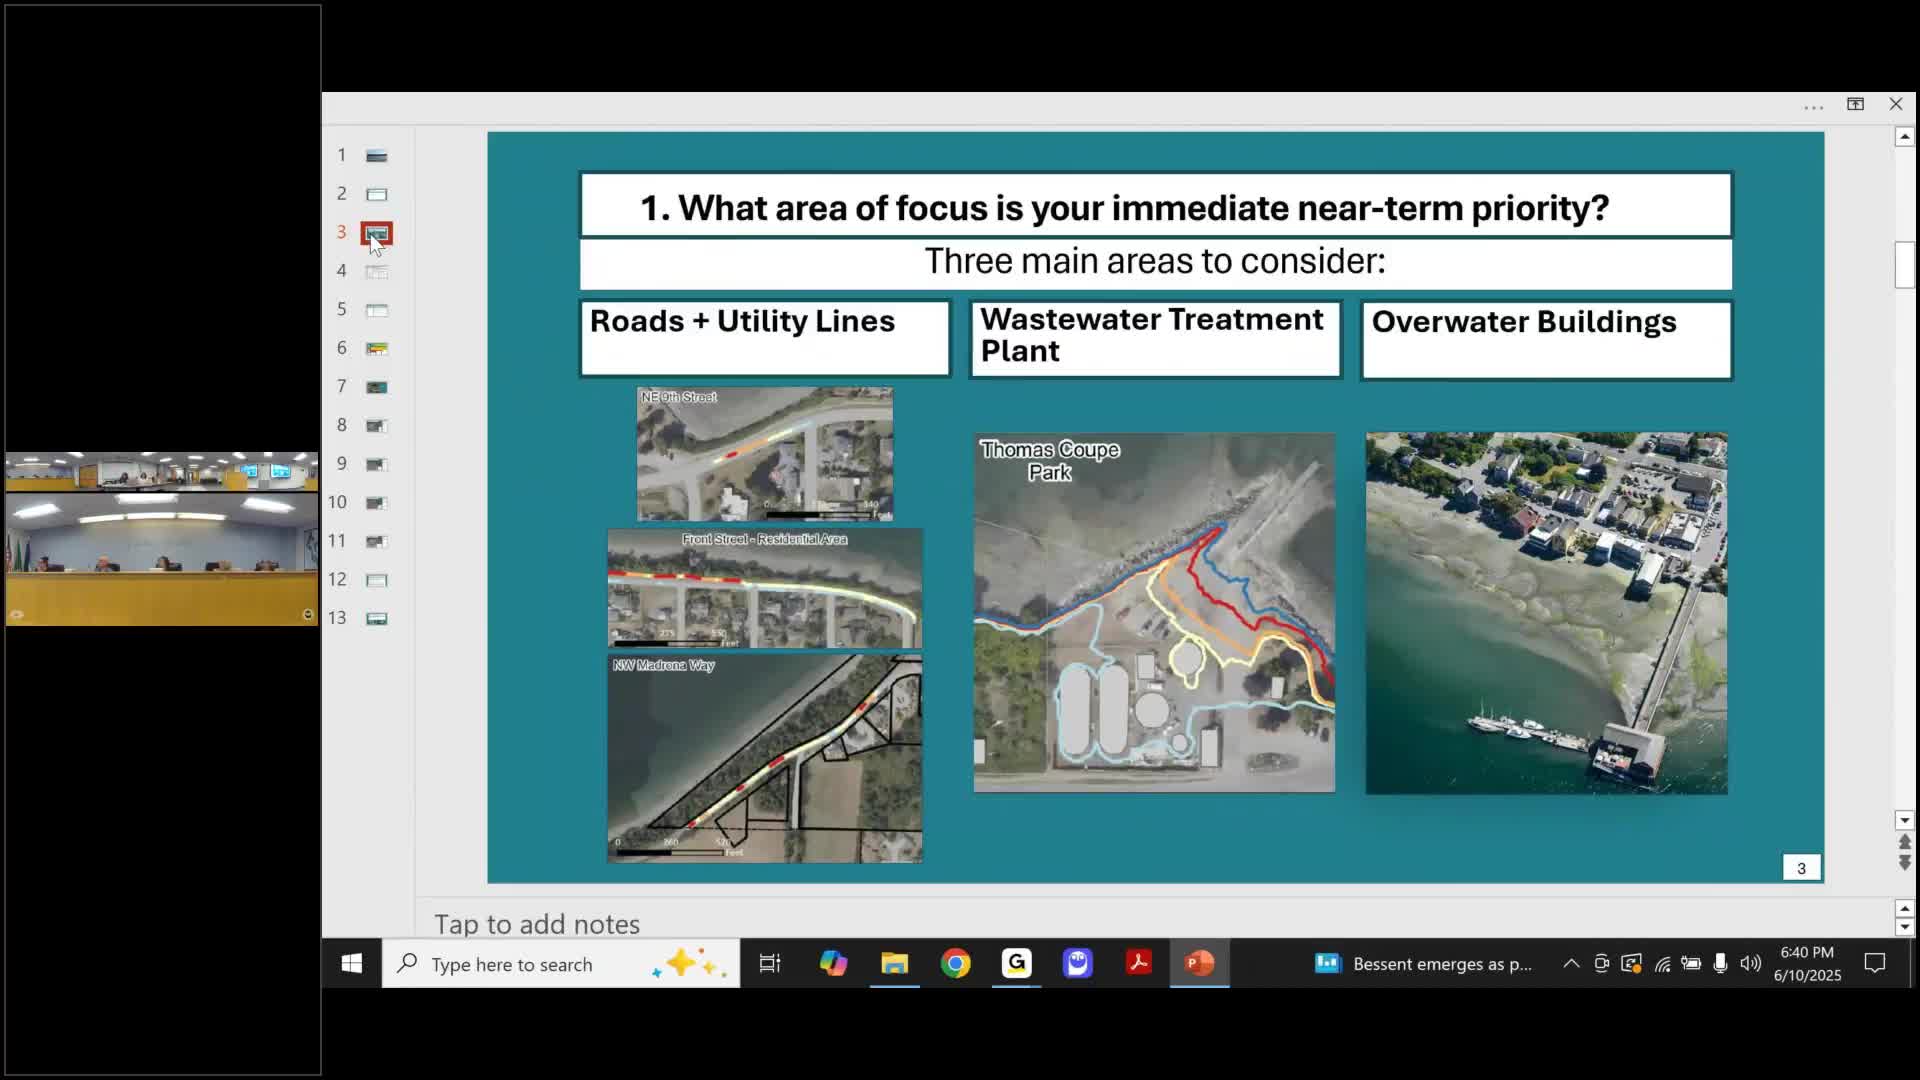Go to next slide double arrow
The width and height of the screenshot is (1920, 1080).
pyautogui.click(x=1904, y=863)
